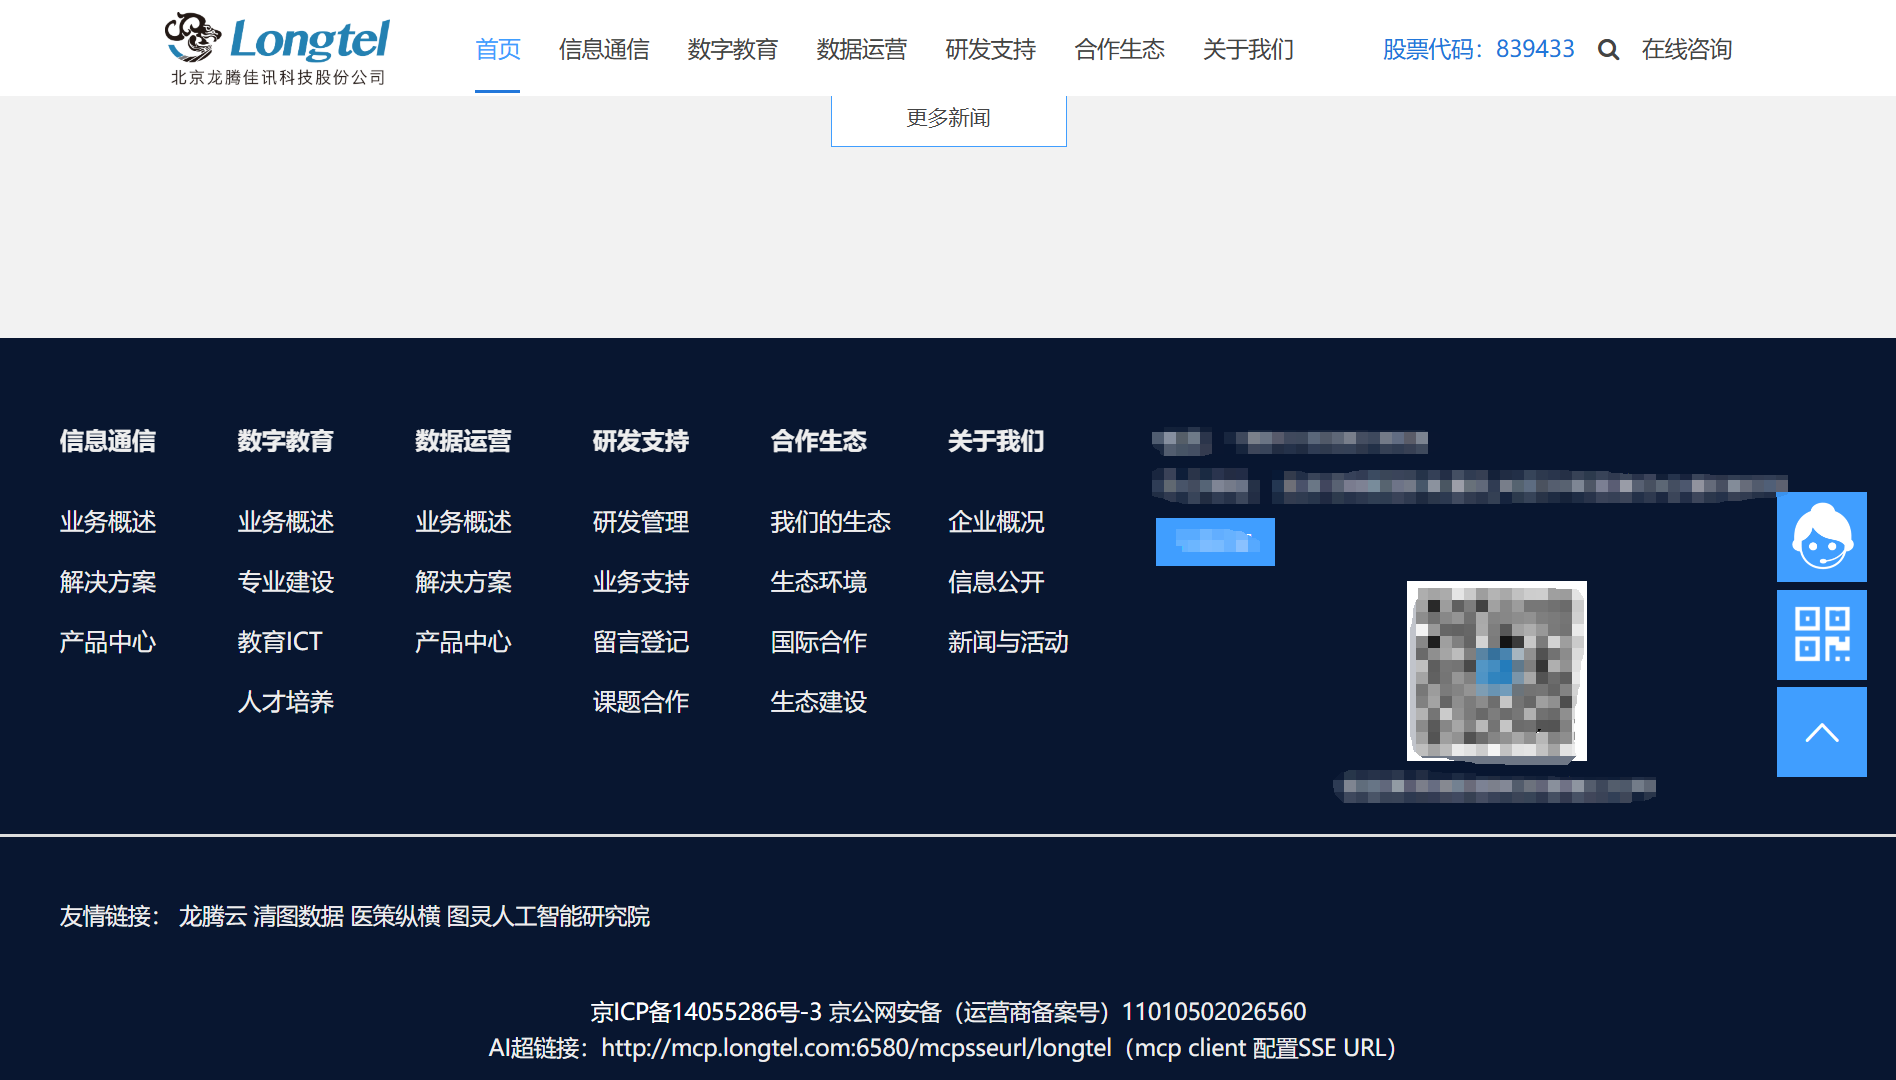Open footer heading 数据运营
Image resolution: width=1896 pixels, height=1080 pixels.
(x=463, y=441)
